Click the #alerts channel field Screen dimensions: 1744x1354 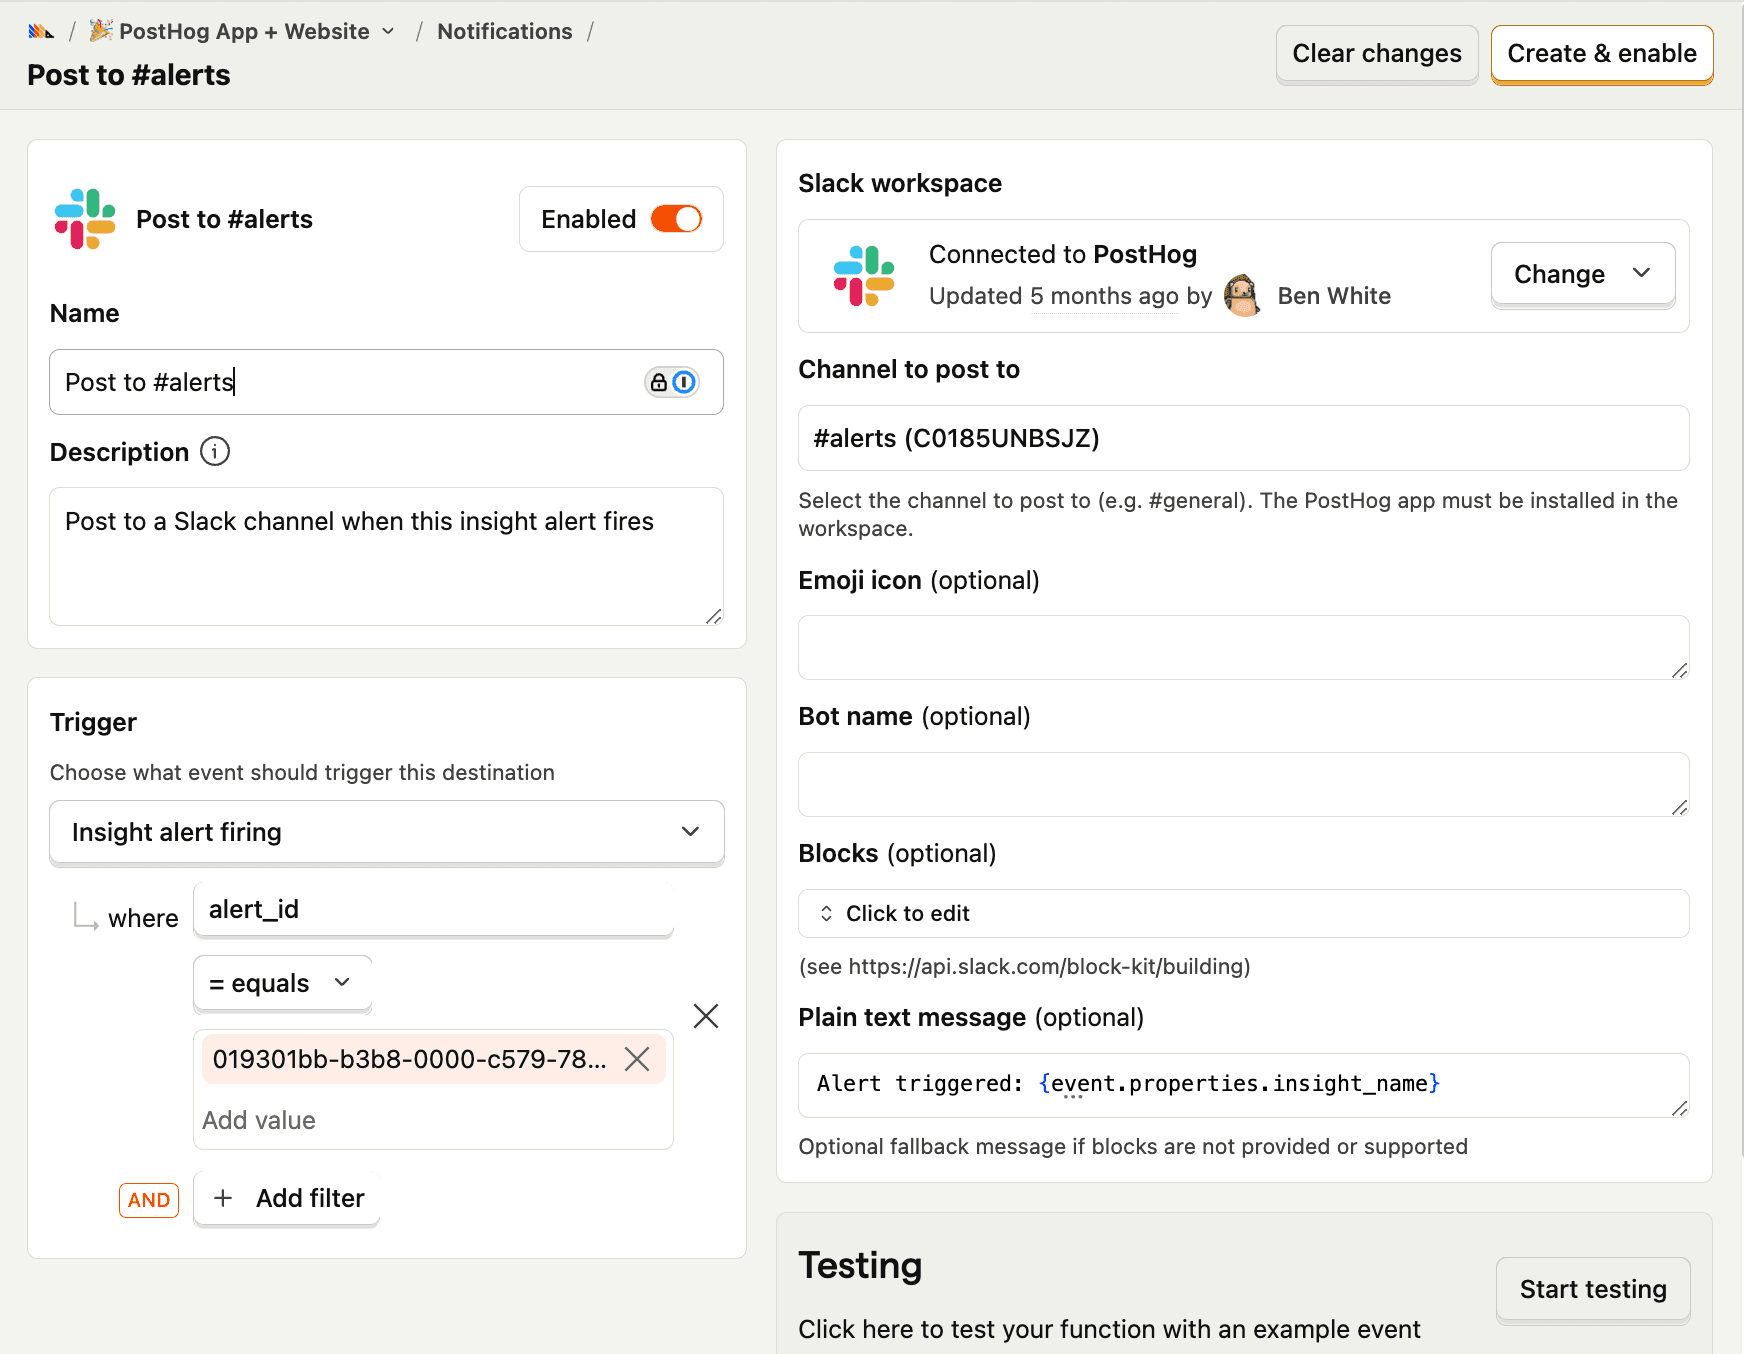coord(1243,438)
